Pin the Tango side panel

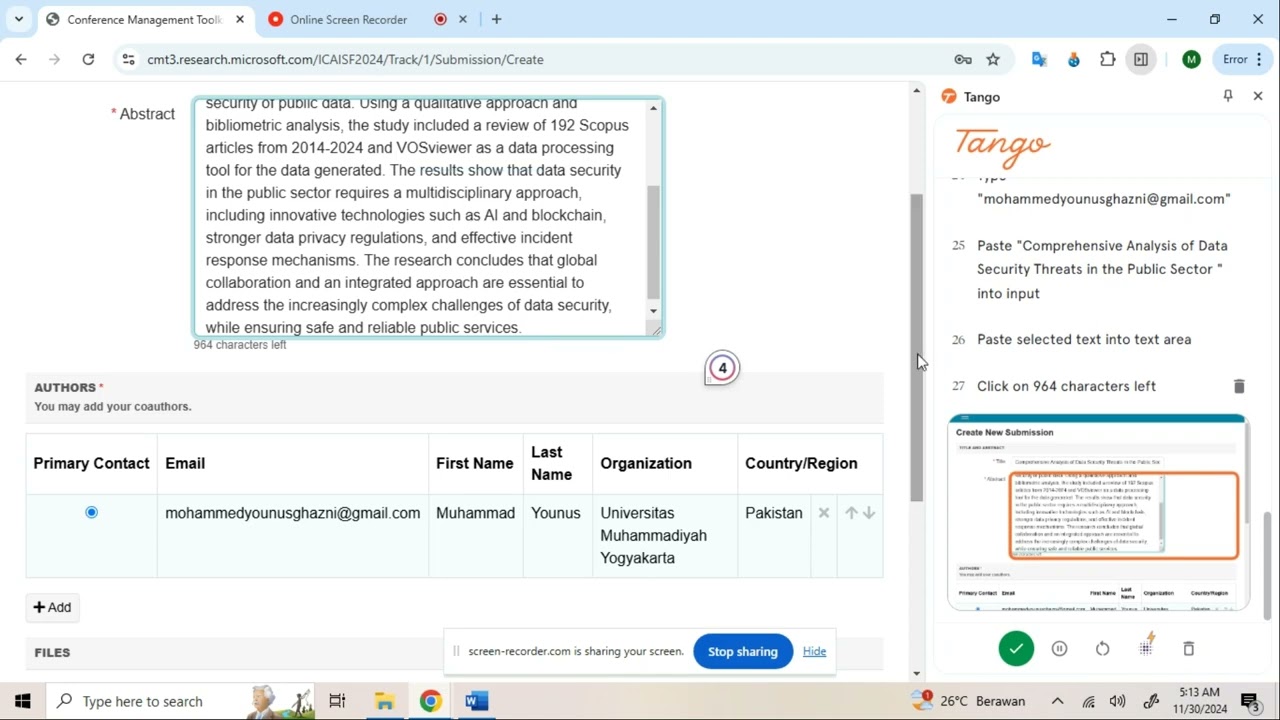click(1228, 96)
